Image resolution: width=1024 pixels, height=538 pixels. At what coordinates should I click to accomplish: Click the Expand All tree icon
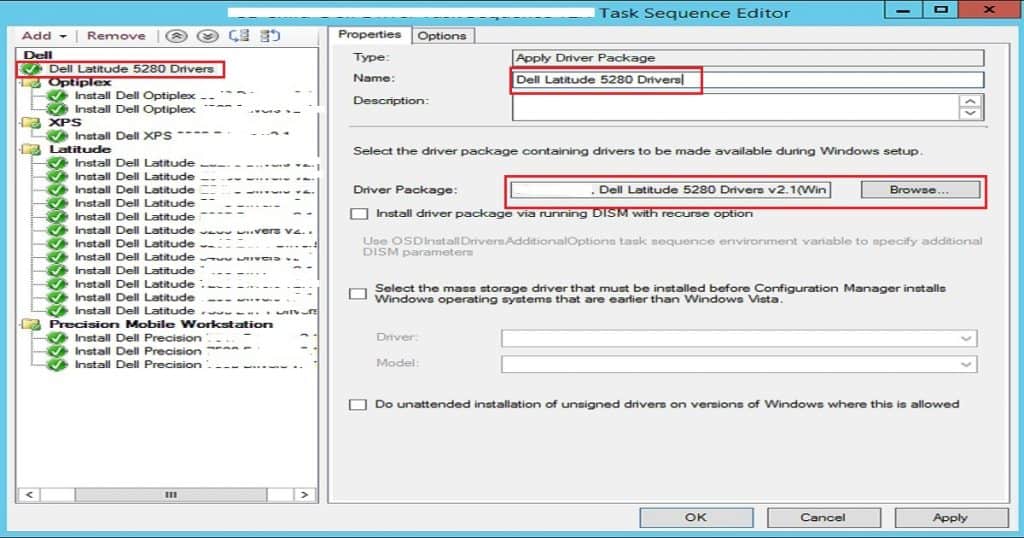tap(239, 35)
